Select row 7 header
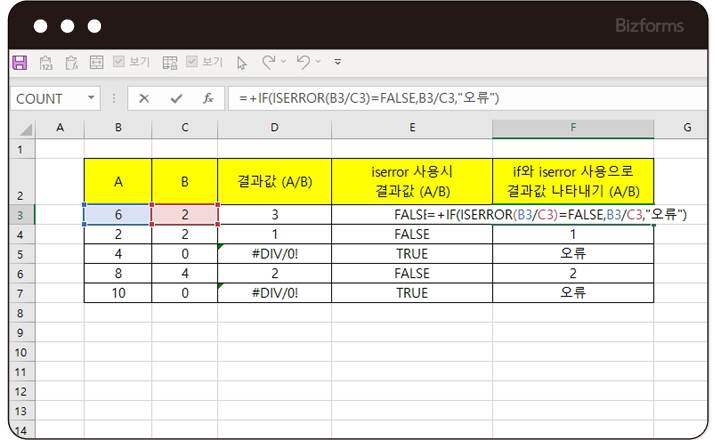 pyautogui.click(x=21, y=293)
